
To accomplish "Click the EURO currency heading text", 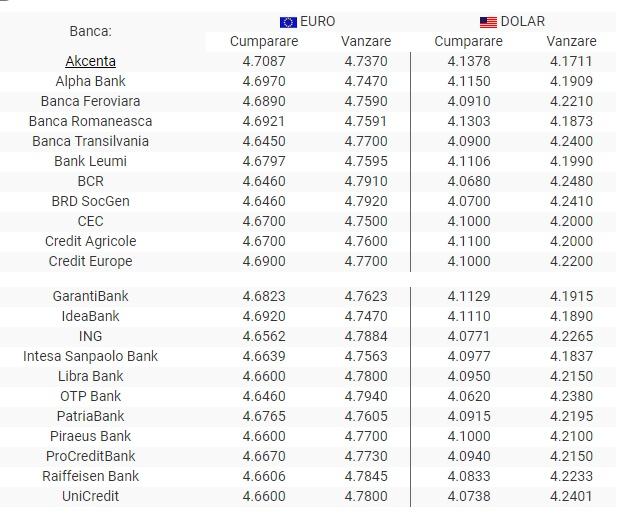I will (317, 21).
